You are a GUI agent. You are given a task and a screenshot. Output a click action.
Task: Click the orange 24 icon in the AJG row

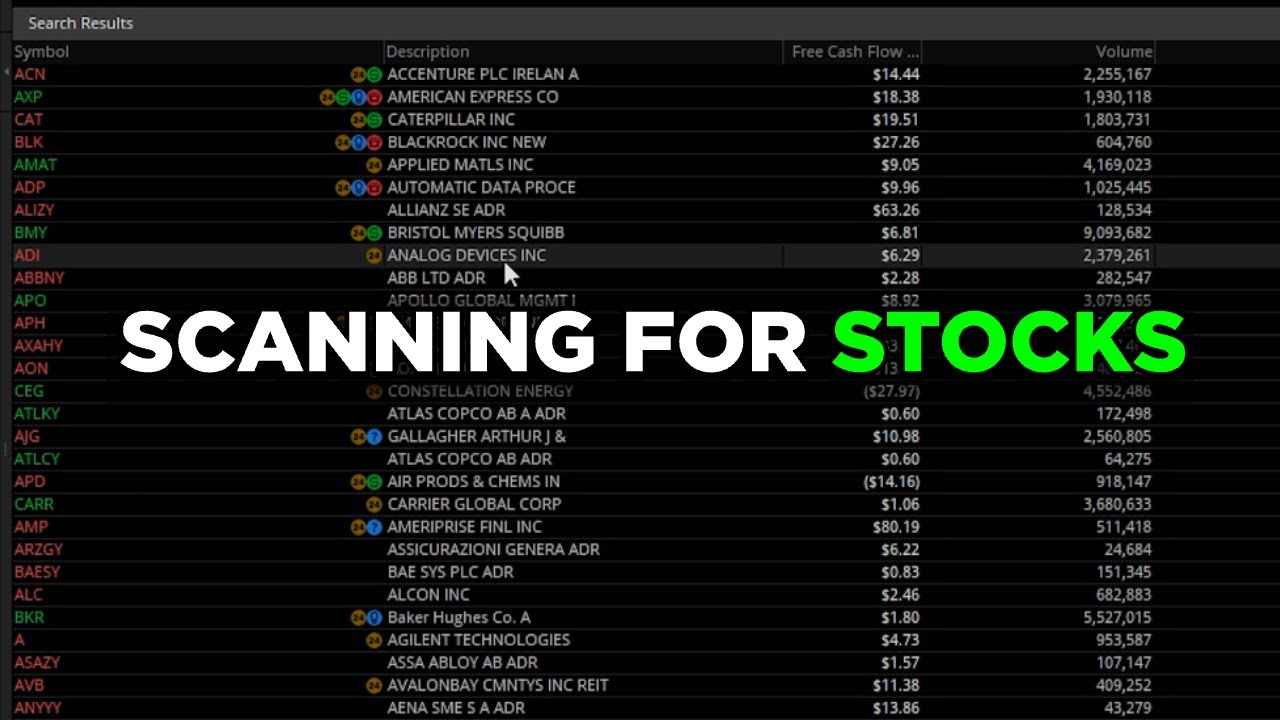[x=358, y=436]
